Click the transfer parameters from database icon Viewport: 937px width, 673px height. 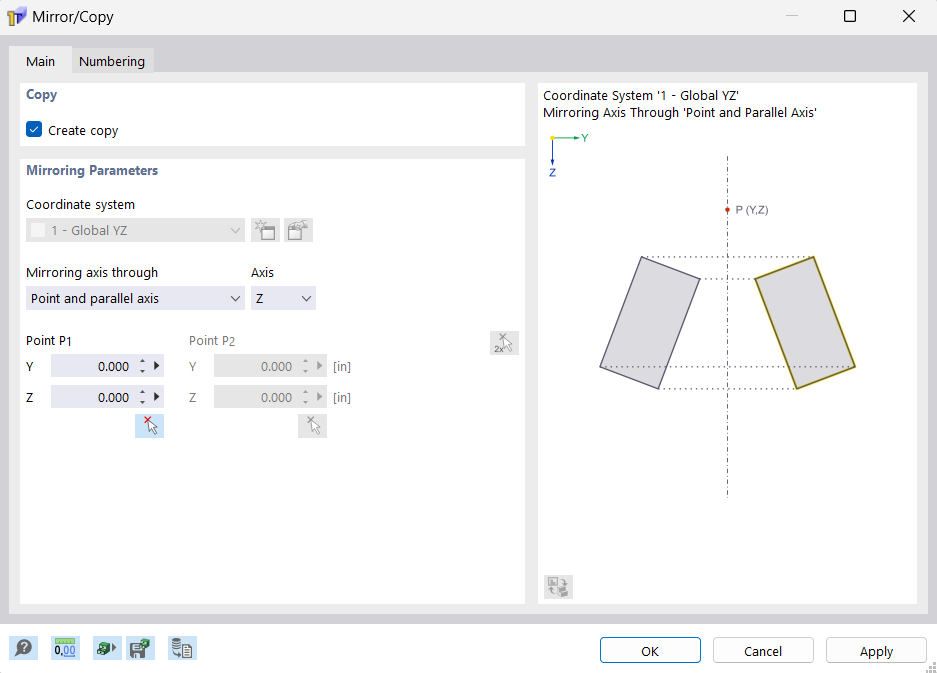182,648
